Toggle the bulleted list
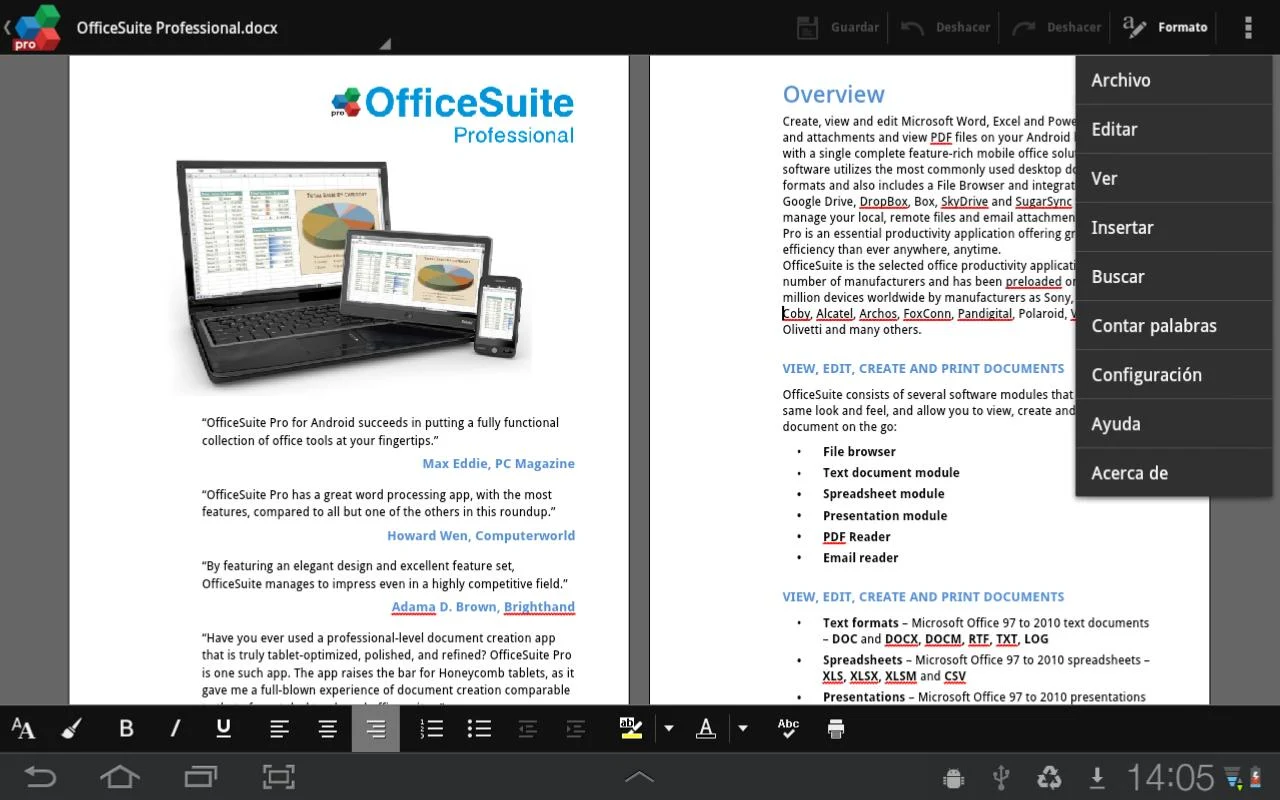 (x=479, y=729)
